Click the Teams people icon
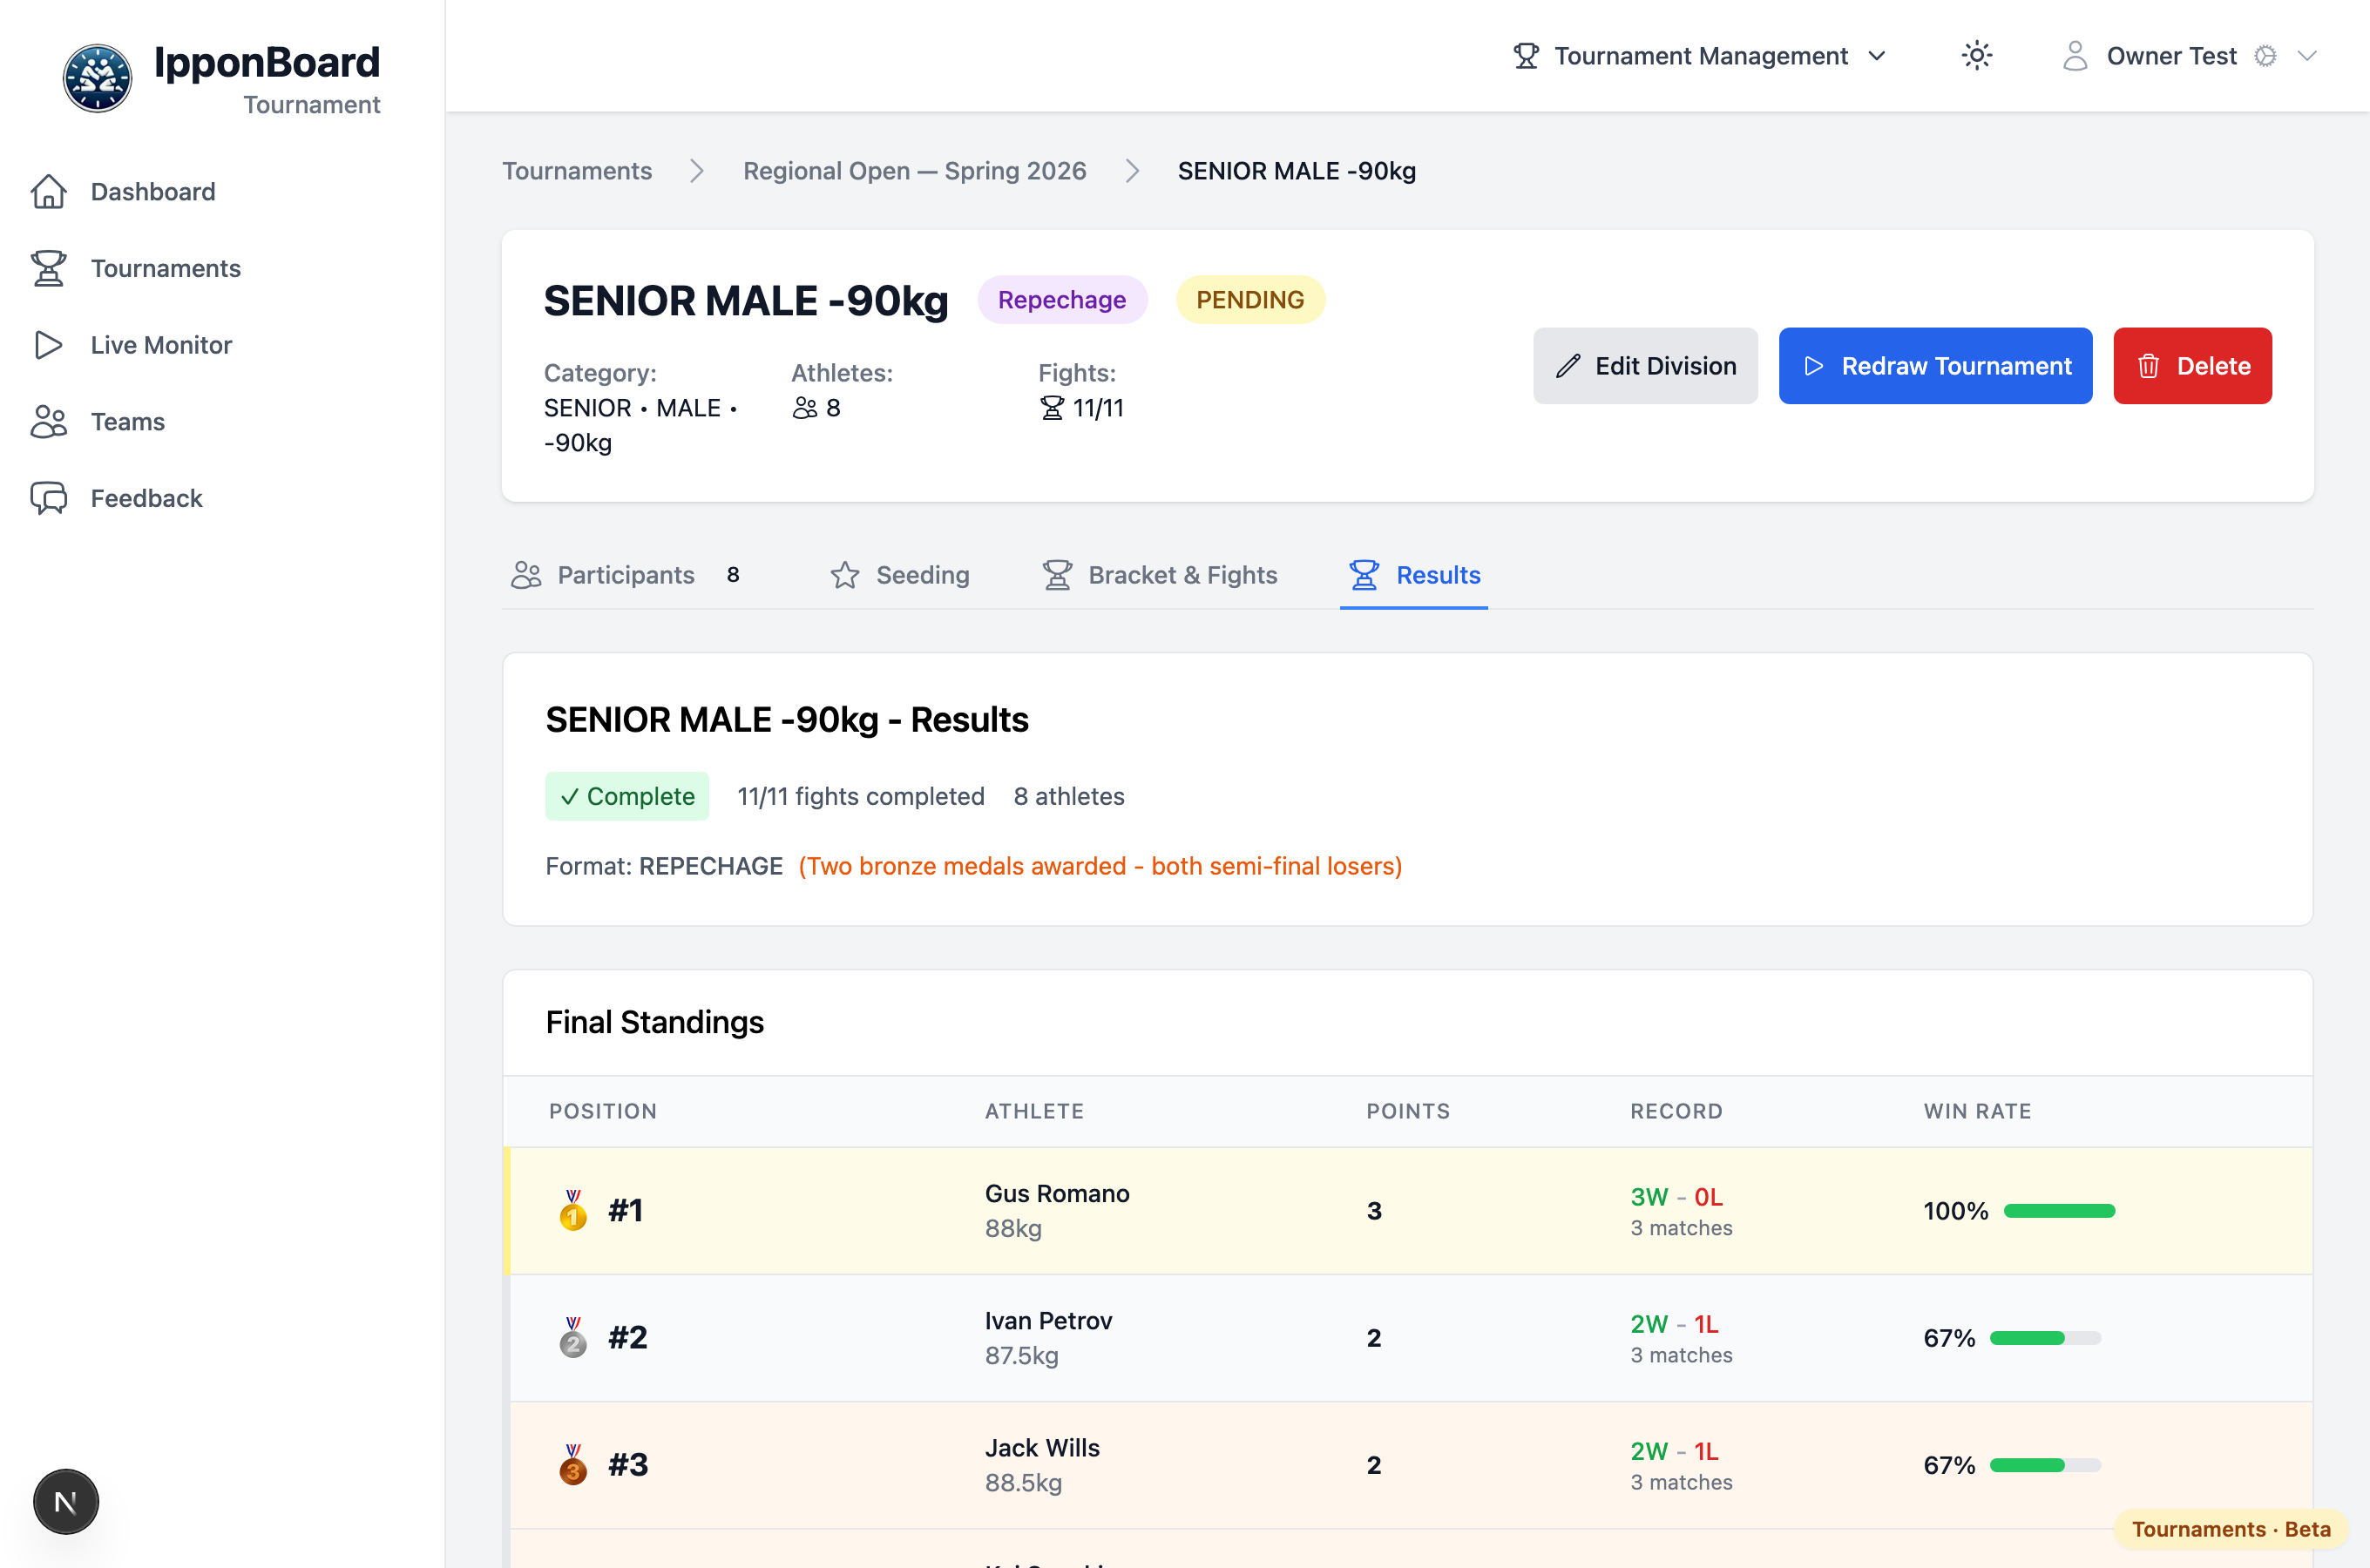Image resolution: width=2370 pixels, height=1568 pixels. pyautogui.click(x=48, y=422)
